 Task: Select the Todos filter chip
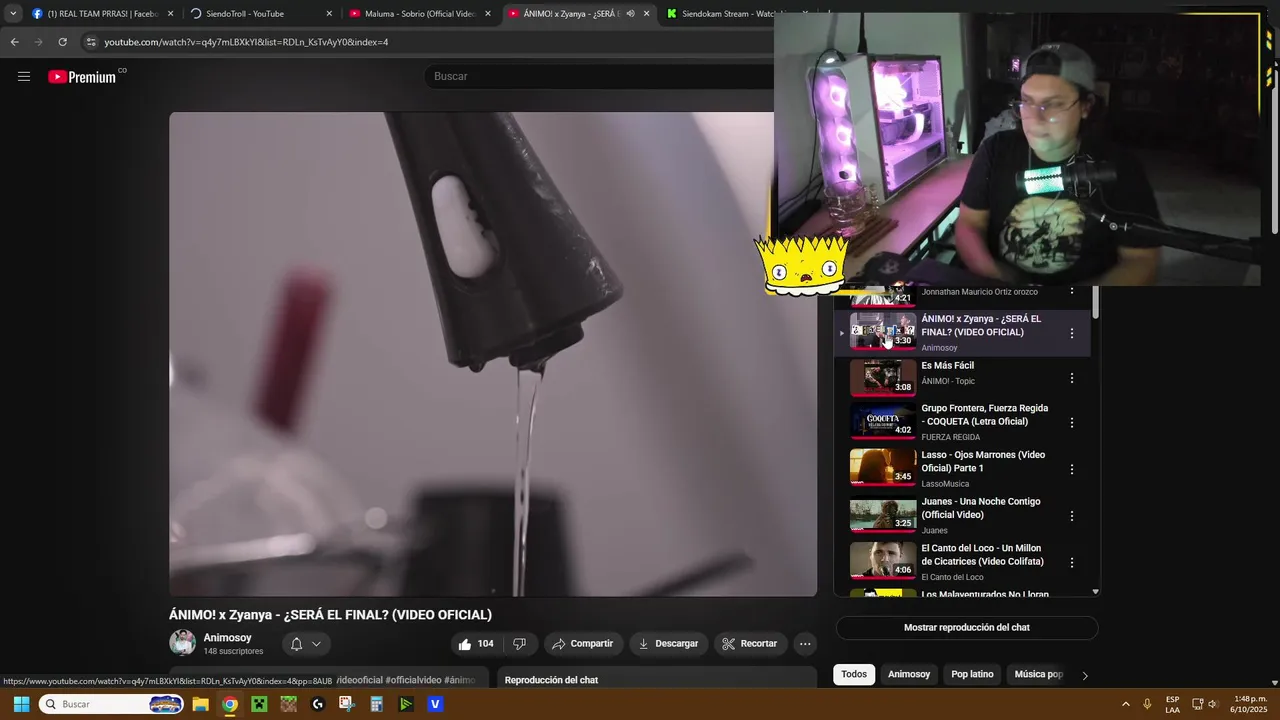pos(854,674)
